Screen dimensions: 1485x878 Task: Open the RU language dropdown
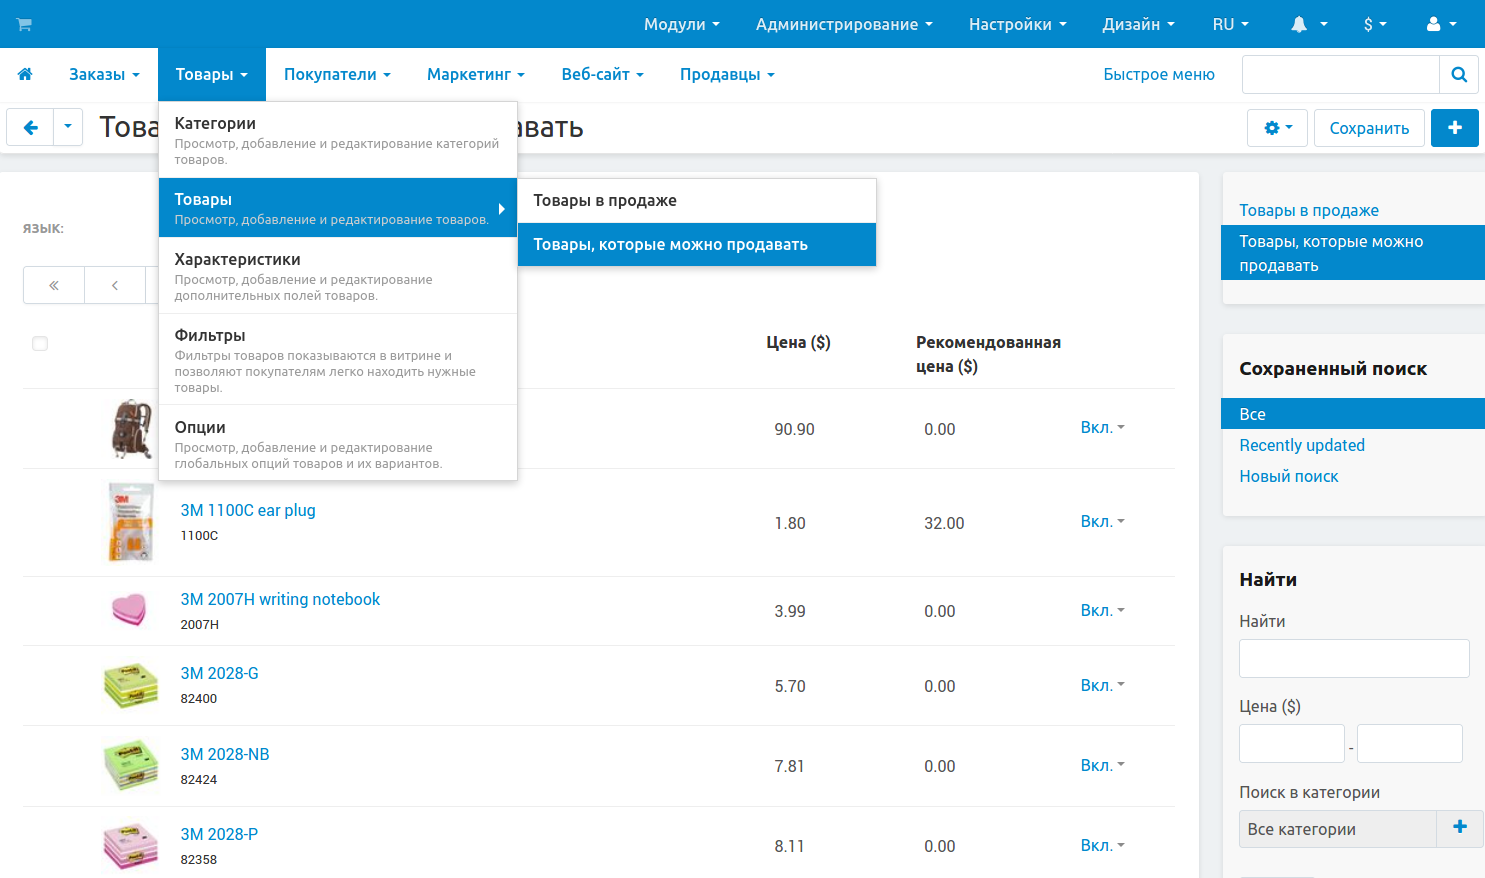[x=1229, y=24]
